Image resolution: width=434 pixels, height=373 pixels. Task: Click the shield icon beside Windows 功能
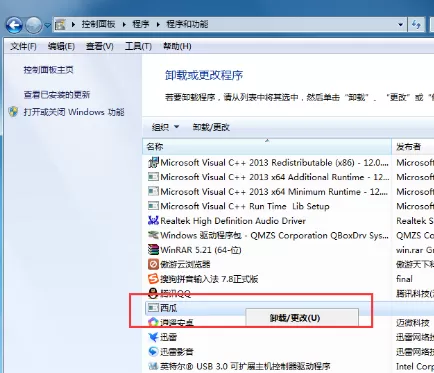coord(13,112)
